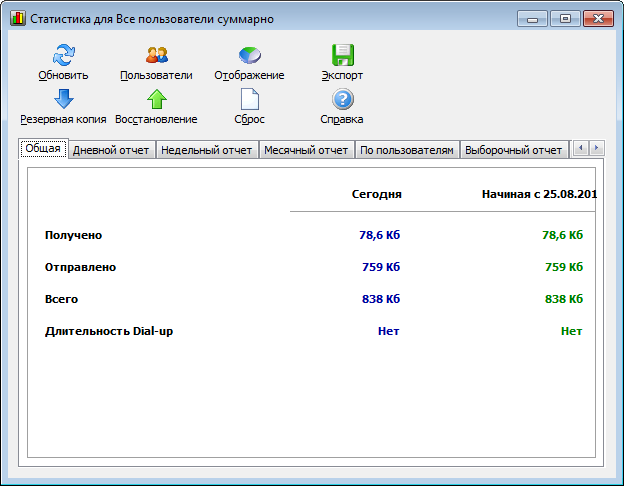Screen dimensions: 624x486
Task: Show the По пользователям tab
Action: point(407,150)
